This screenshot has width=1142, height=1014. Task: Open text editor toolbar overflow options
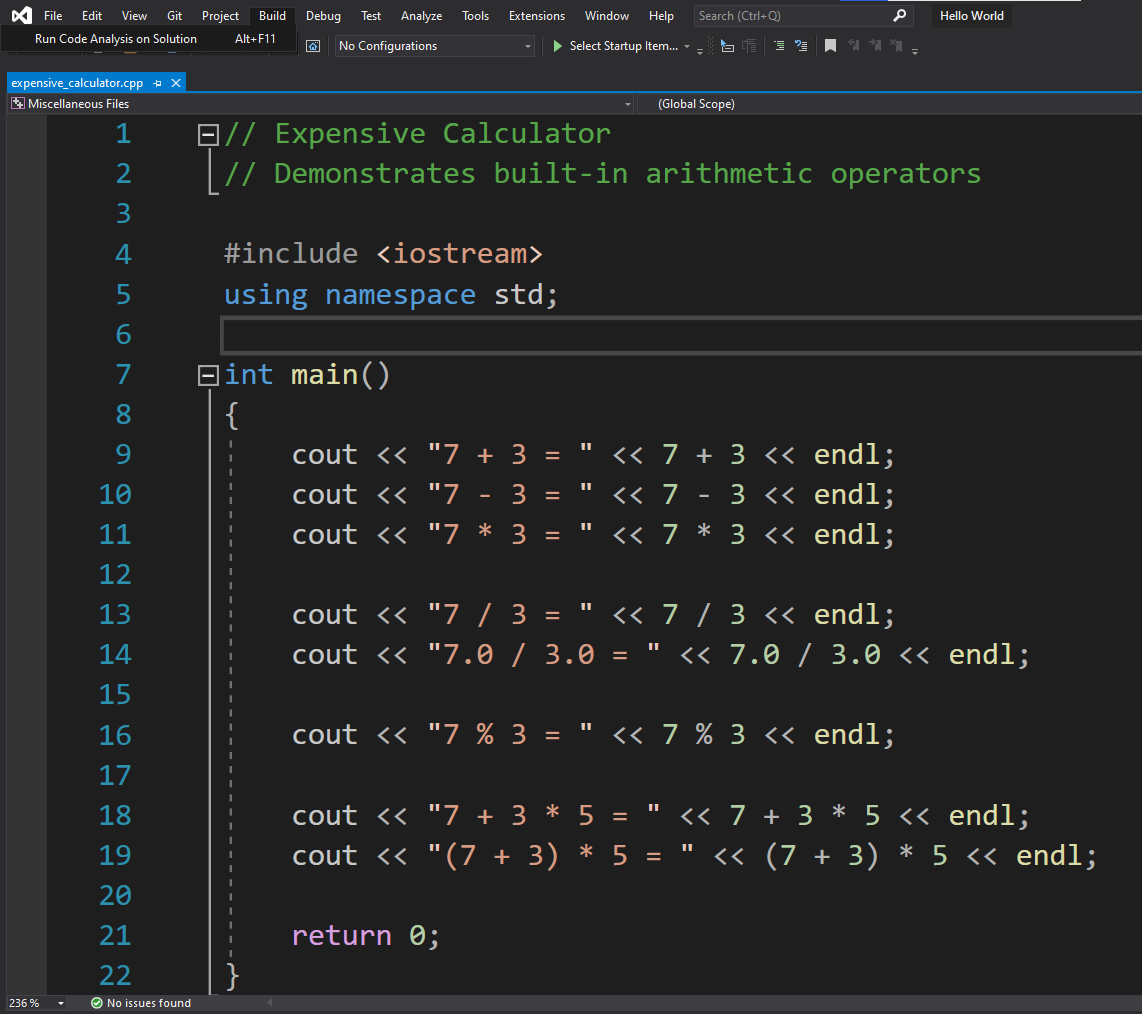[915, 50]
